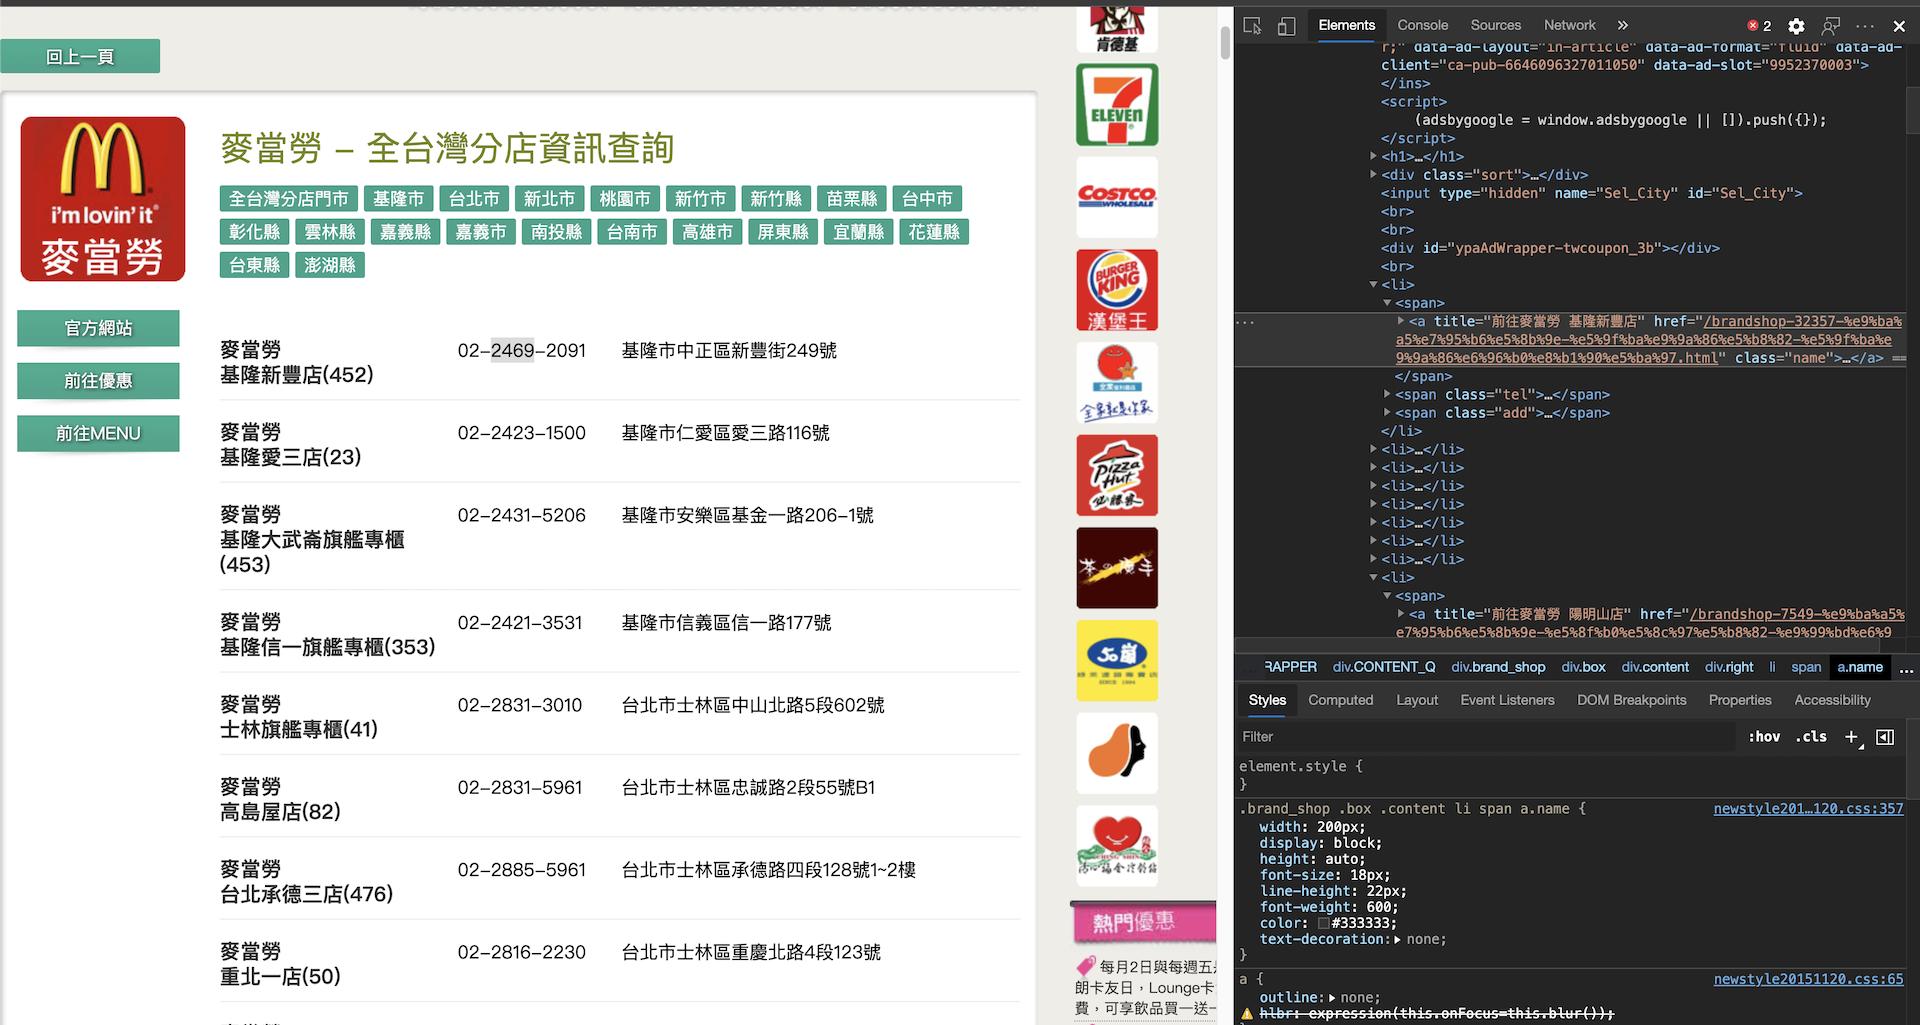The width and height of the screenshot is (1920, 1025).
Task: Filter stores by 澎湖縣
Action: [330, 265]
